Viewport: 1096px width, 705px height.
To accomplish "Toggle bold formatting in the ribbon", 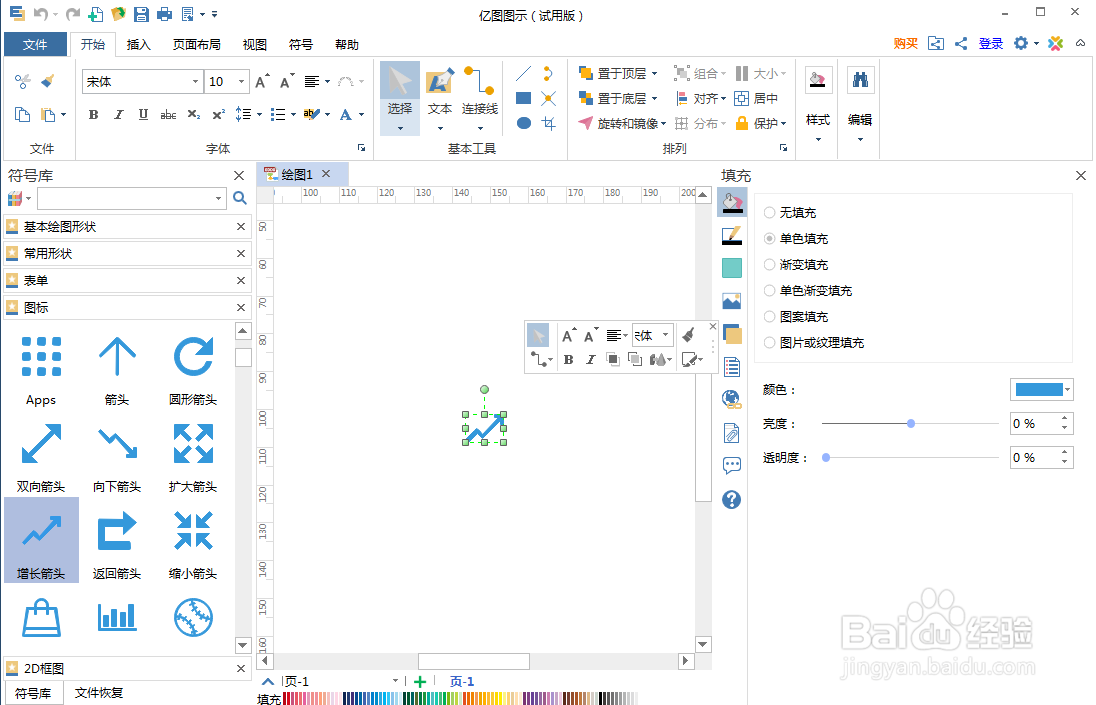I will (92, 115).
